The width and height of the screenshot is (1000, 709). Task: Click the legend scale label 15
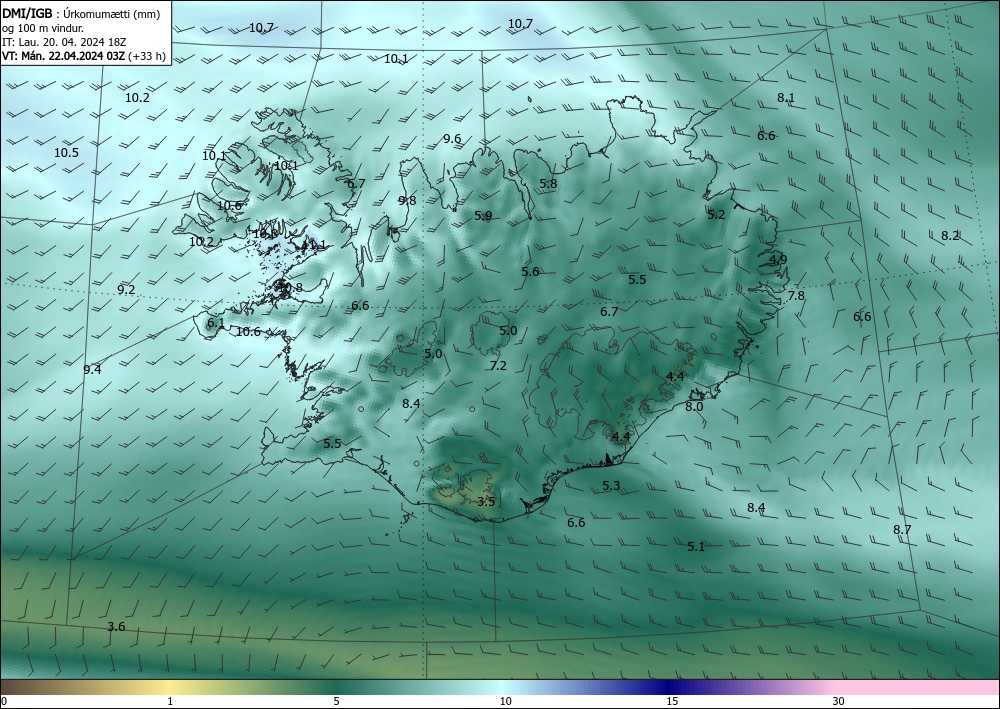(672, 701)
